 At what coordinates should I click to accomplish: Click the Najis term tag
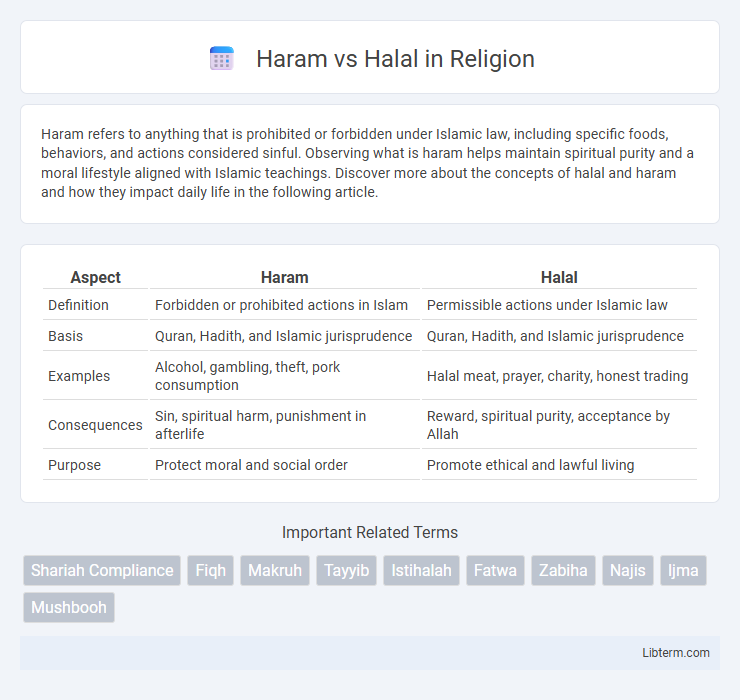[628, 570]
